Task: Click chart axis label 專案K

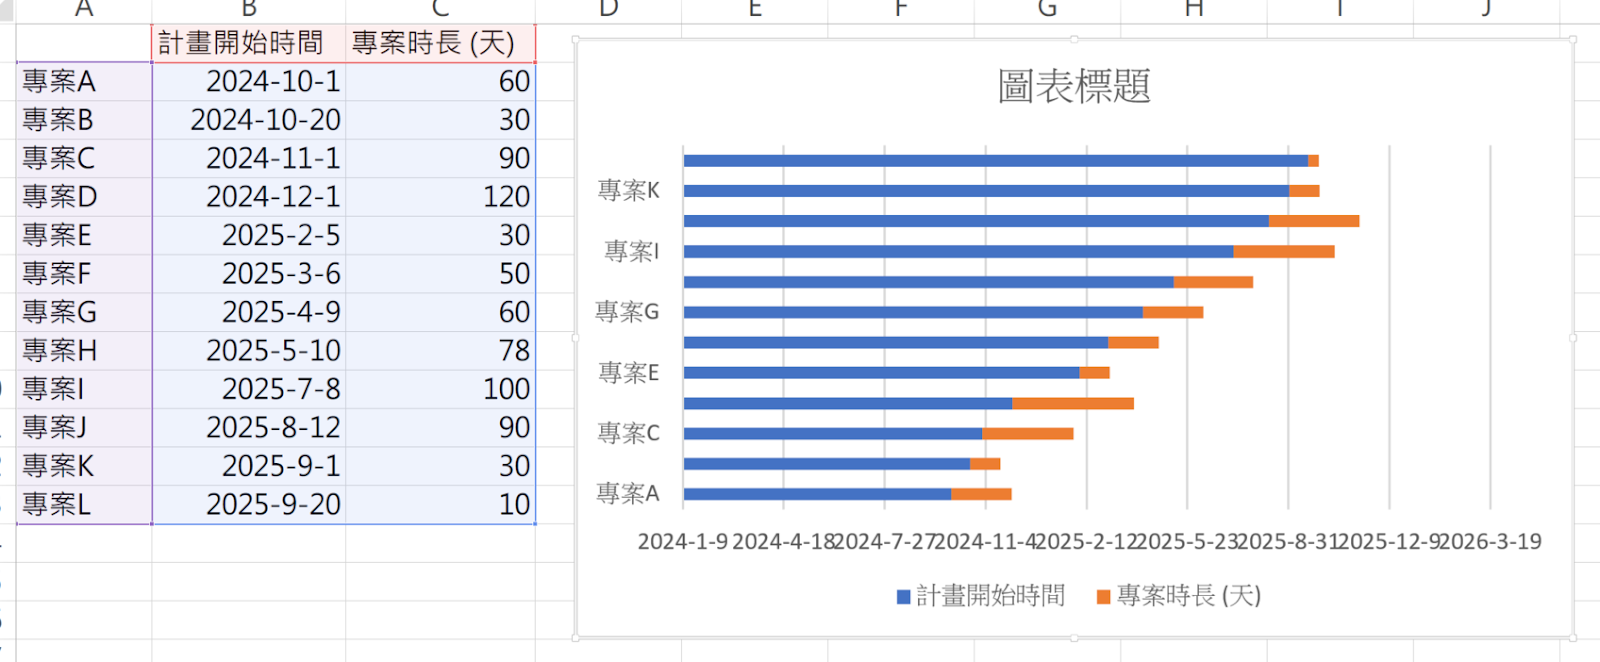Action: pyautogui.click(x=629, y=190)
